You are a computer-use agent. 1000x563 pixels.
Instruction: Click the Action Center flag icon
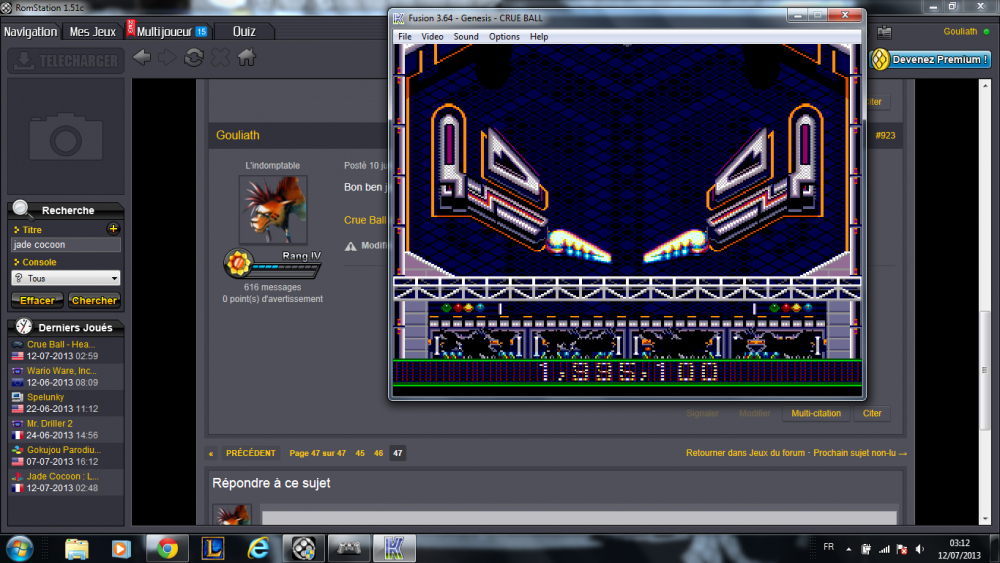click(902, 549)
